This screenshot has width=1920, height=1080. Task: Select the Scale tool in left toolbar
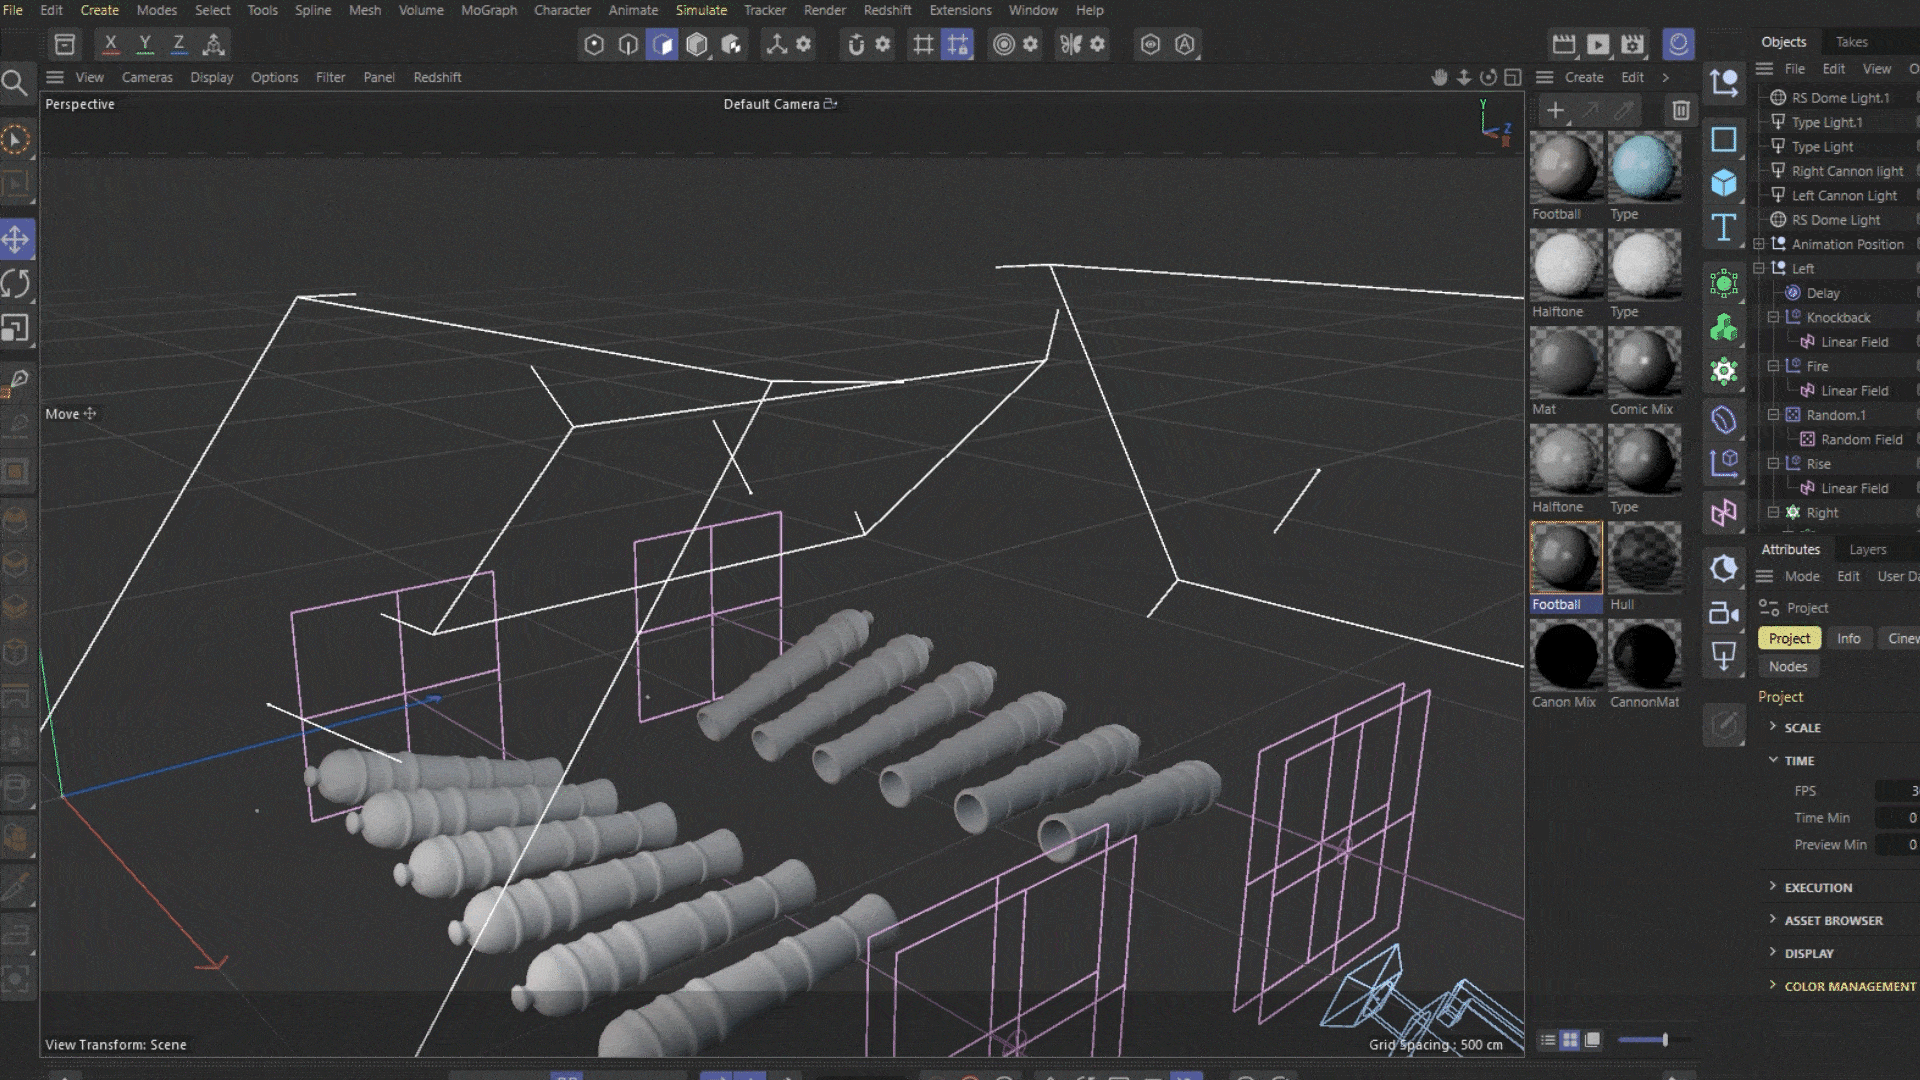(x=16, y=328)
